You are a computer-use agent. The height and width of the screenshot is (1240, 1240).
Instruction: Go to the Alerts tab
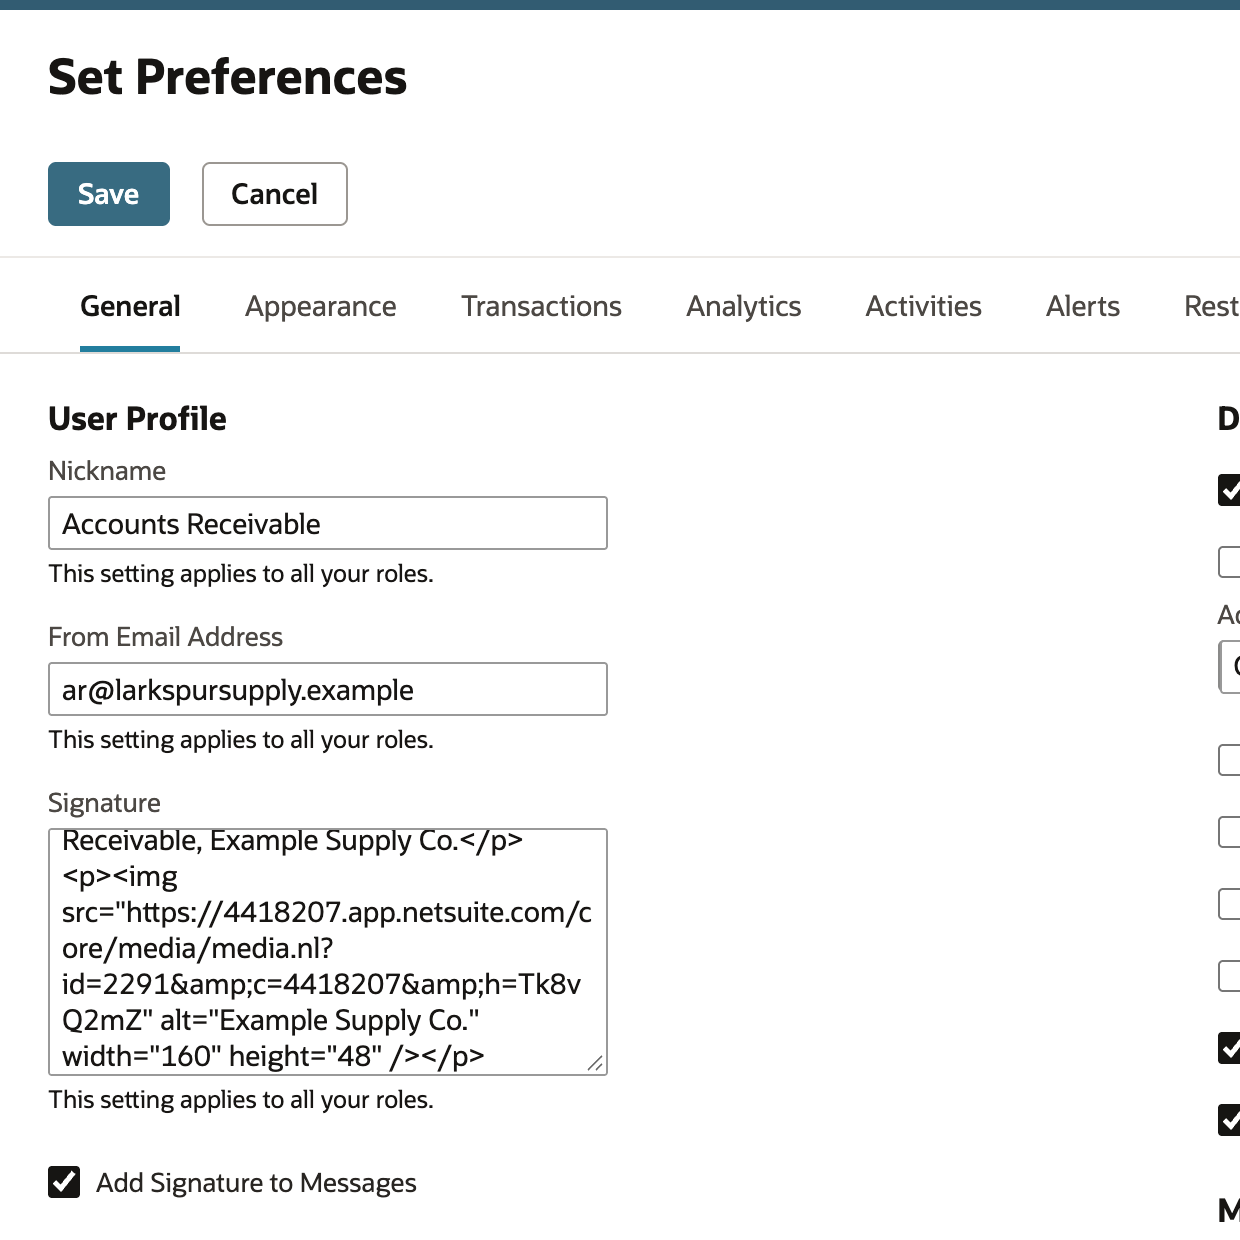click(x=1083, y=306)
